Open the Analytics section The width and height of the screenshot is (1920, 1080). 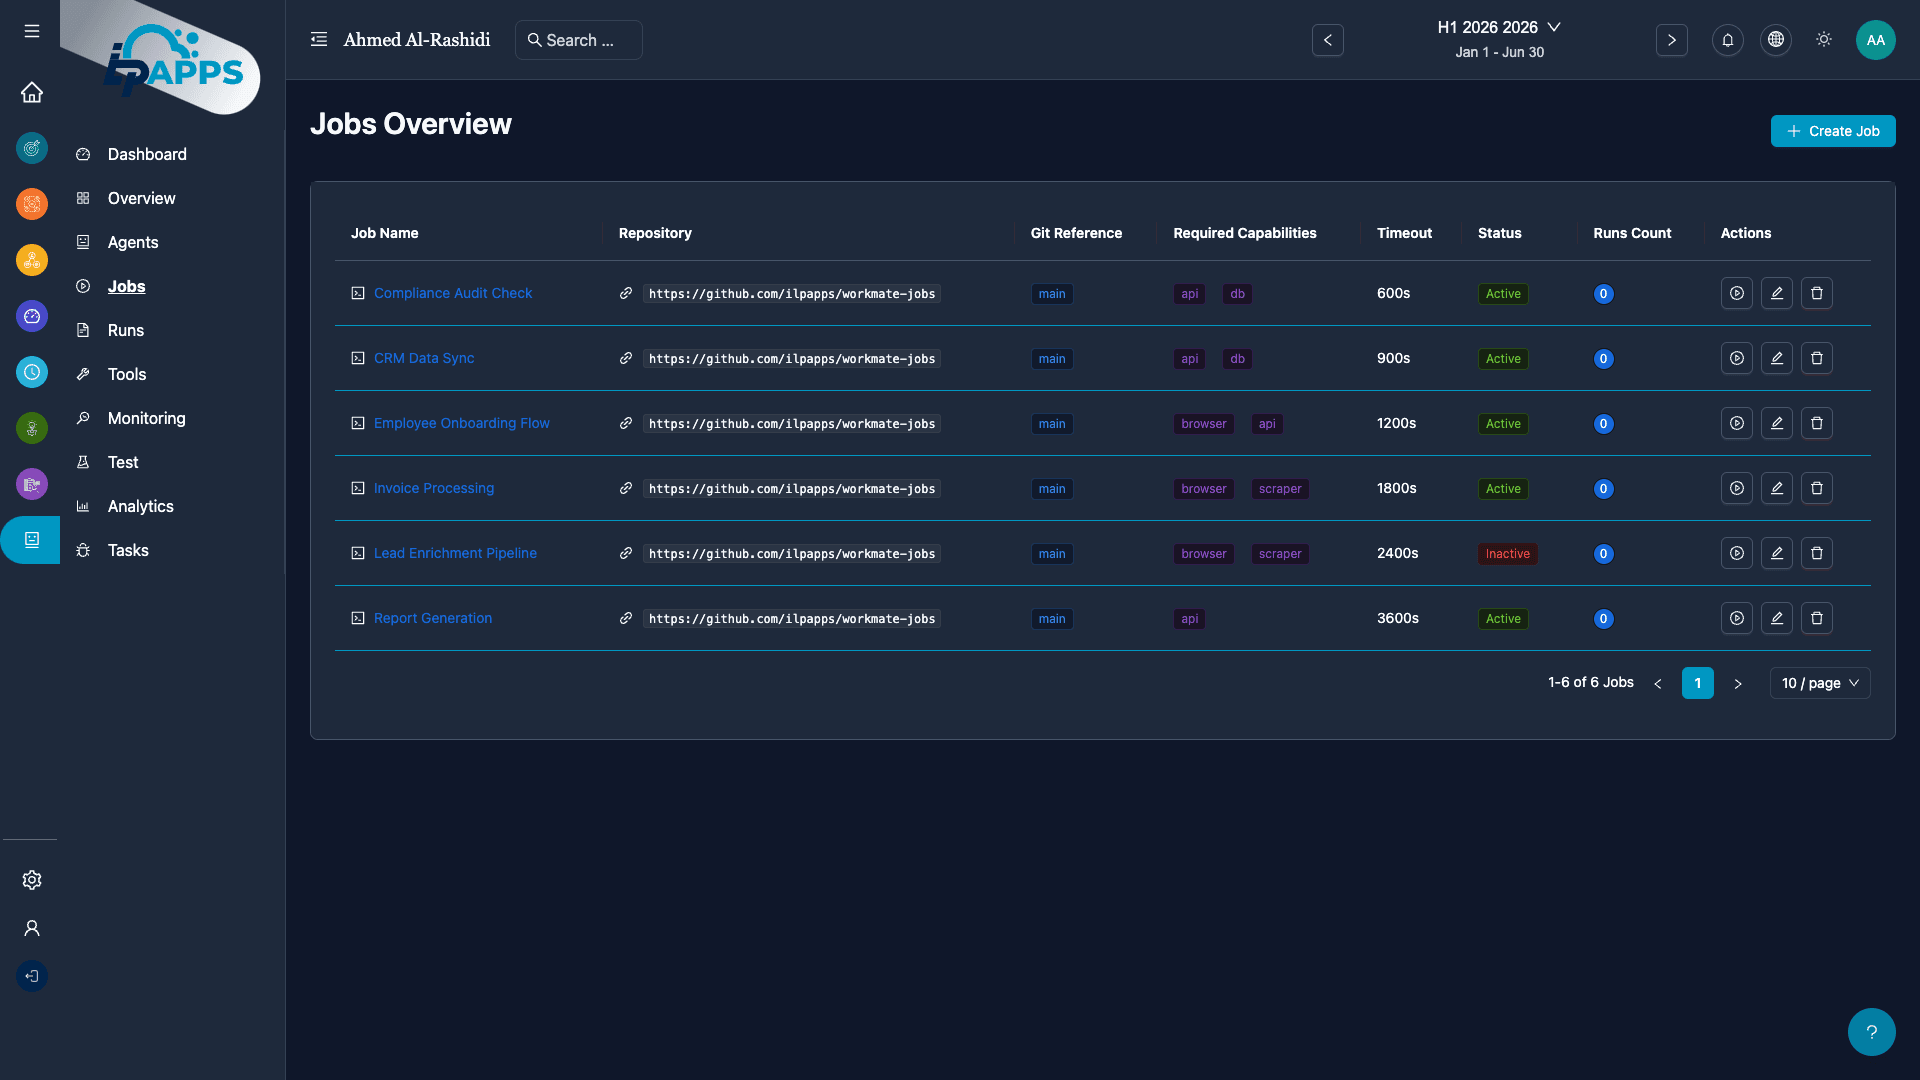140,506
